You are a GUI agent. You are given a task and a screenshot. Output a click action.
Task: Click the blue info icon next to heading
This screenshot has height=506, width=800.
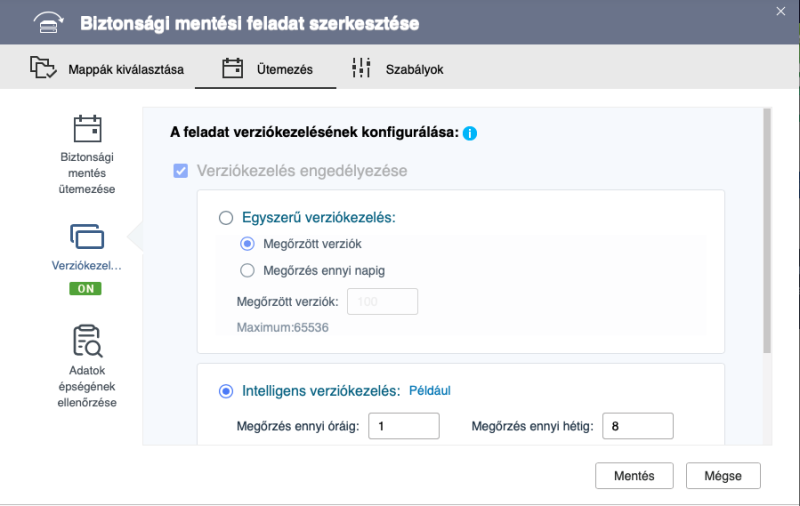[x=470, y=133]
